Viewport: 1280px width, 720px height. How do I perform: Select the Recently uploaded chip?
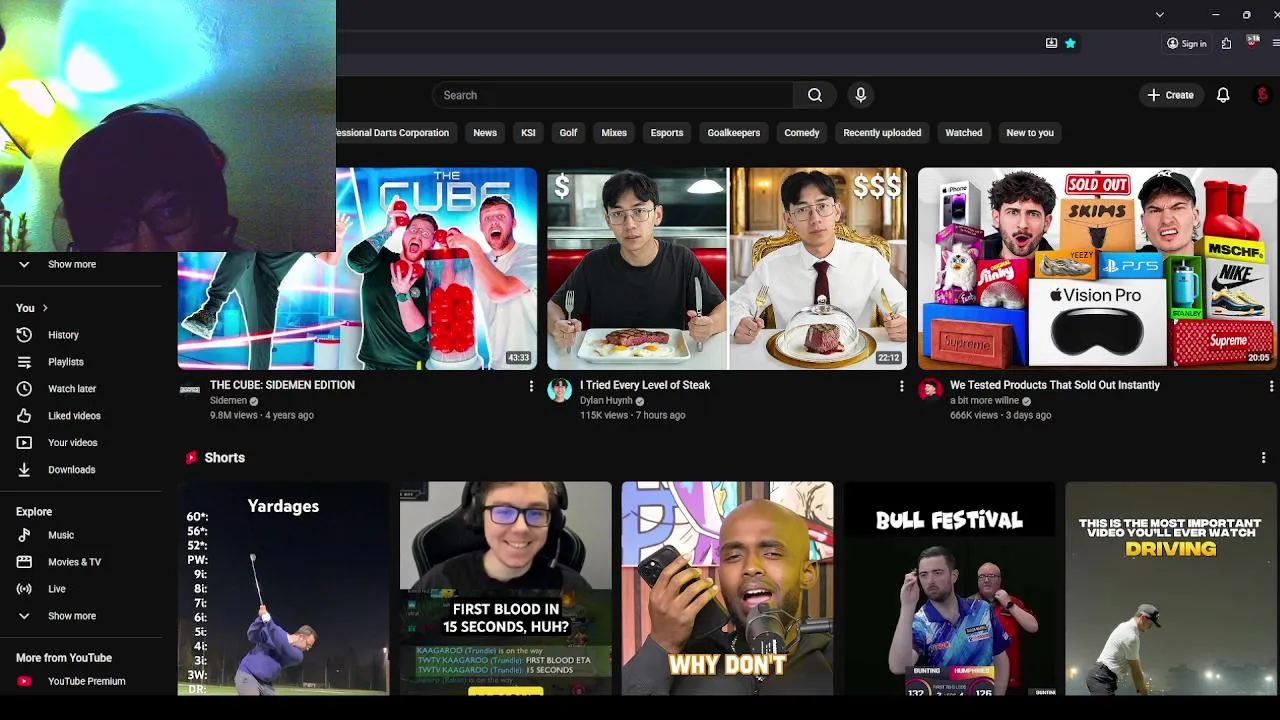882,133
